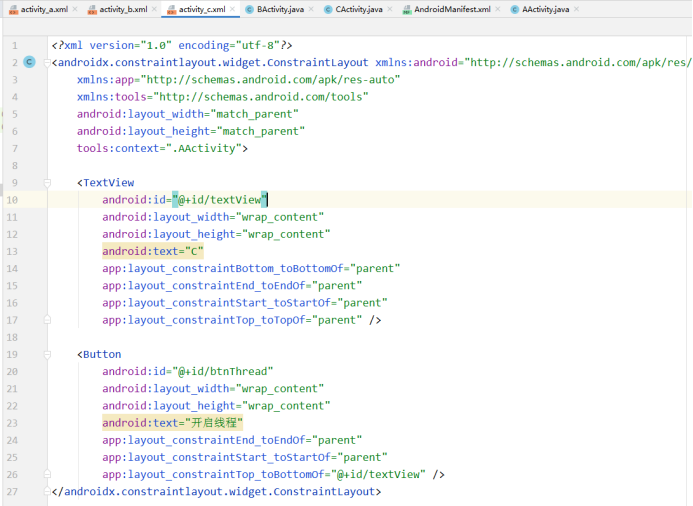Click the closing fold marker on line 27
This screenshot has height=506, width=693.
[47, 491]
